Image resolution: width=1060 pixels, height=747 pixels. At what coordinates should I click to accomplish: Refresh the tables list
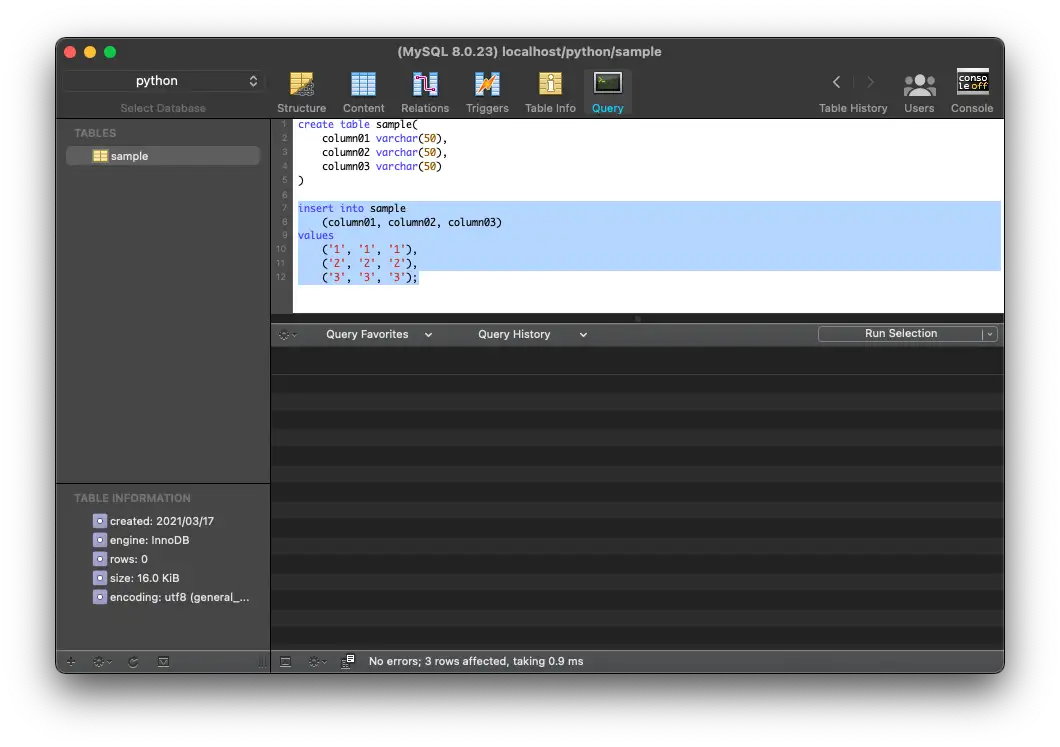[133, 662]
